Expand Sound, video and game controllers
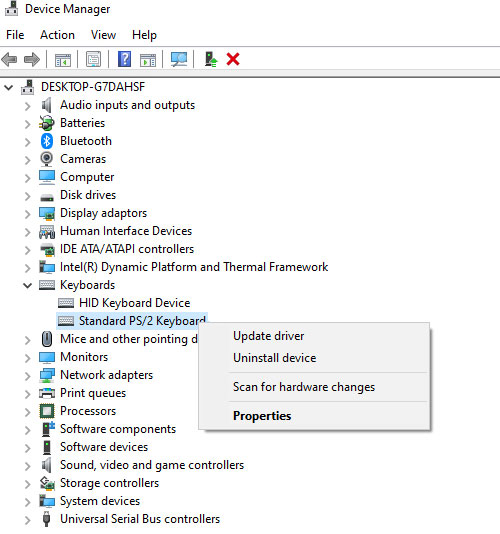The width and height of the screenshot is (500, 534). coord(28,466)
